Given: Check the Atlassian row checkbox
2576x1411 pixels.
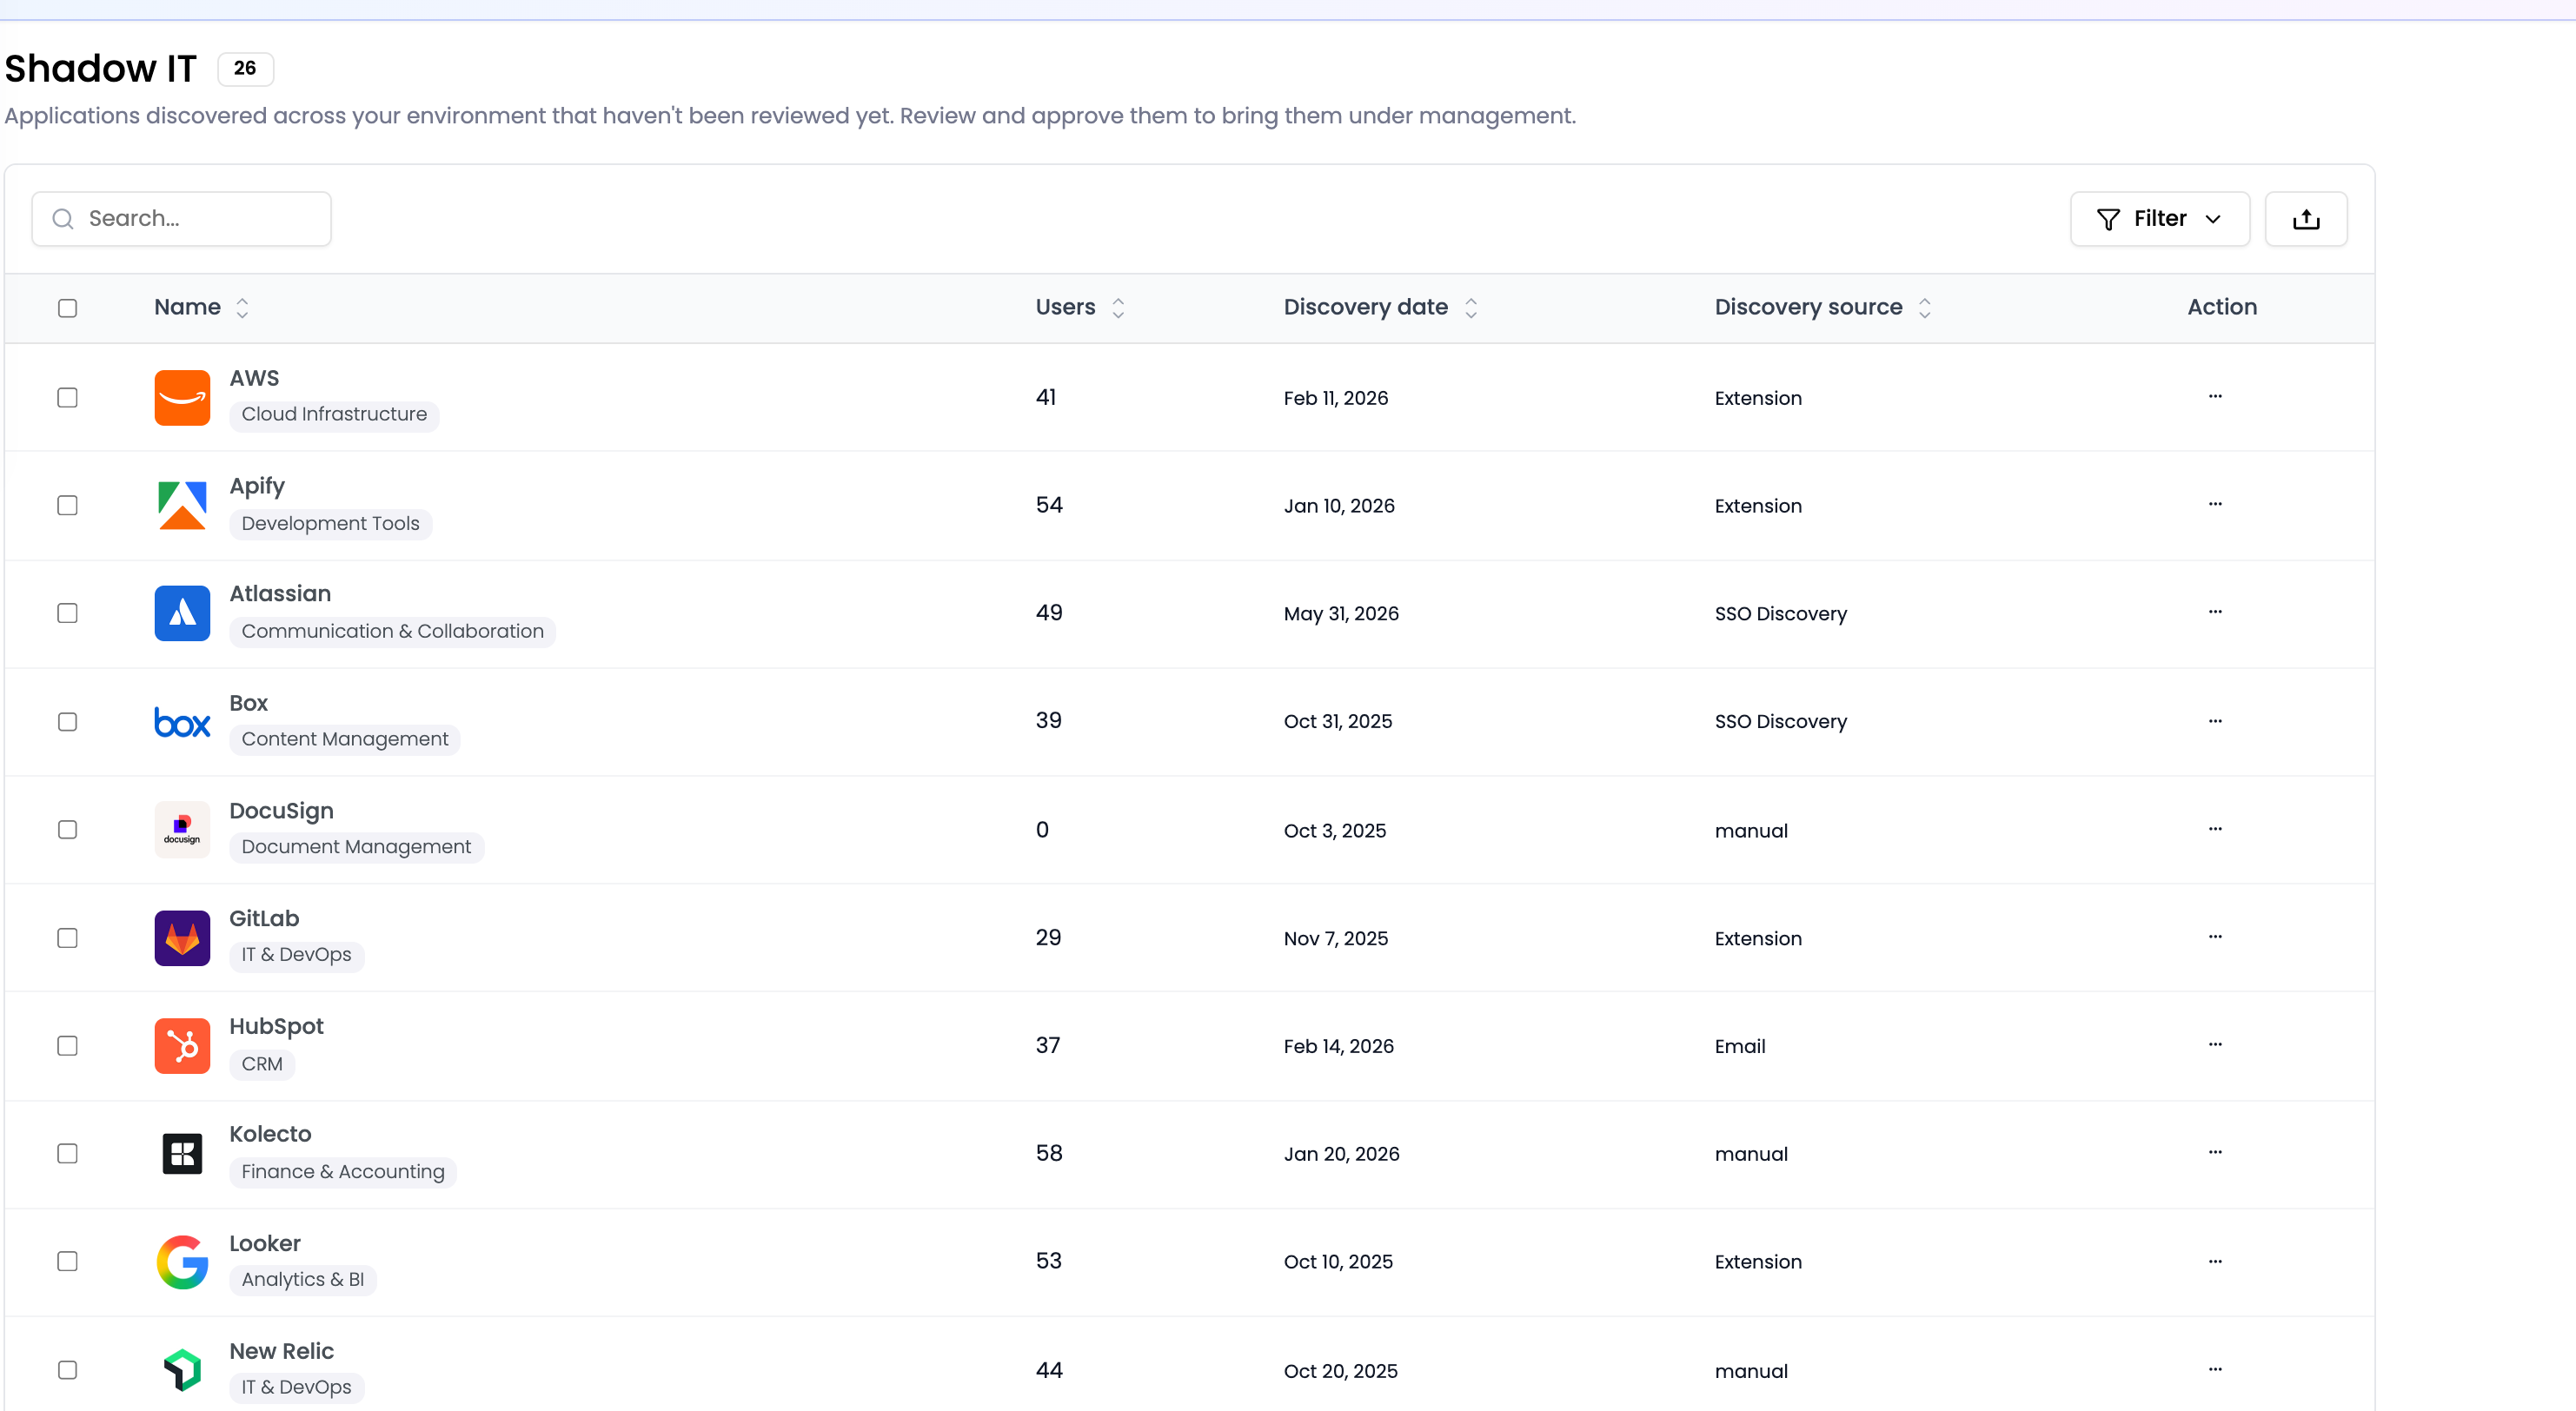Looking at the screenshot, I should click(67, 614).
